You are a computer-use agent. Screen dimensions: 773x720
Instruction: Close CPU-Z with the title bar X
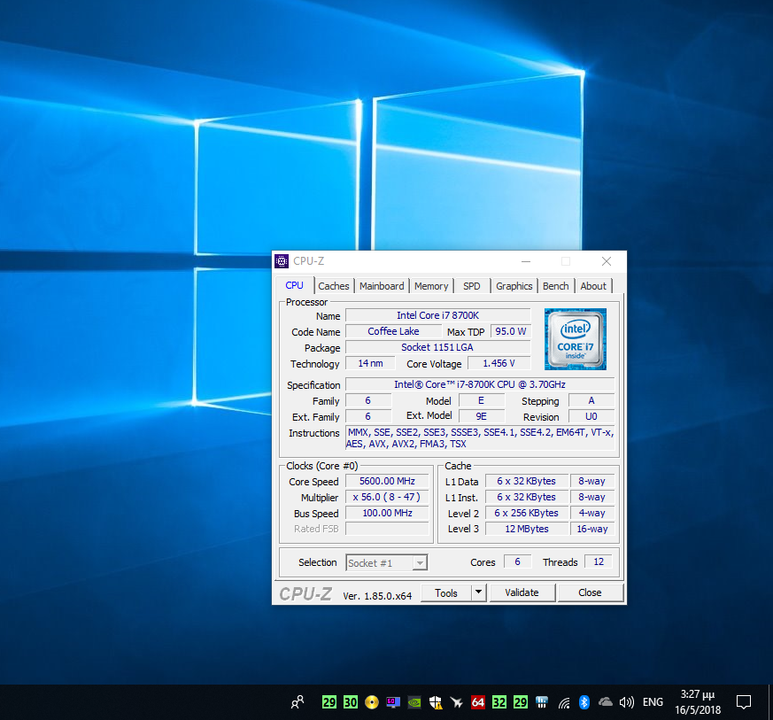coord(606,261)
